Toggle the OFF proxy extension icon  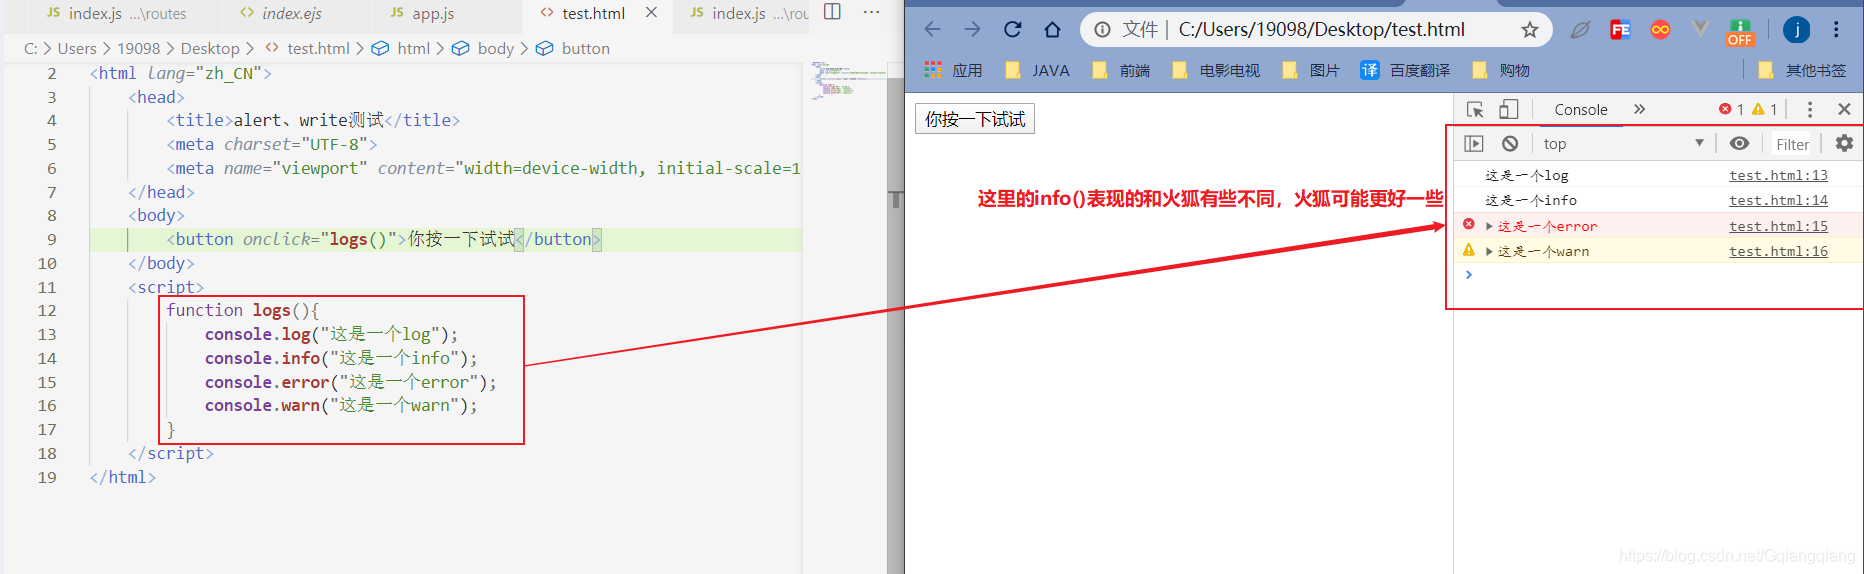1740,32
